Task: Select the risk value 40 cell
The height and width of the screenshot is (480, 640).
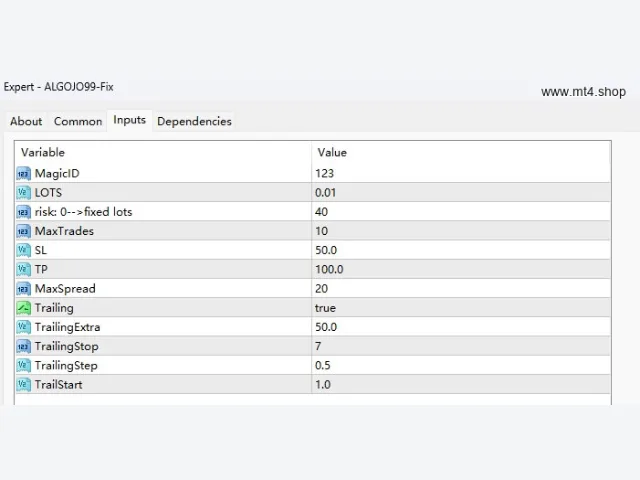Action: pos(461,212)
